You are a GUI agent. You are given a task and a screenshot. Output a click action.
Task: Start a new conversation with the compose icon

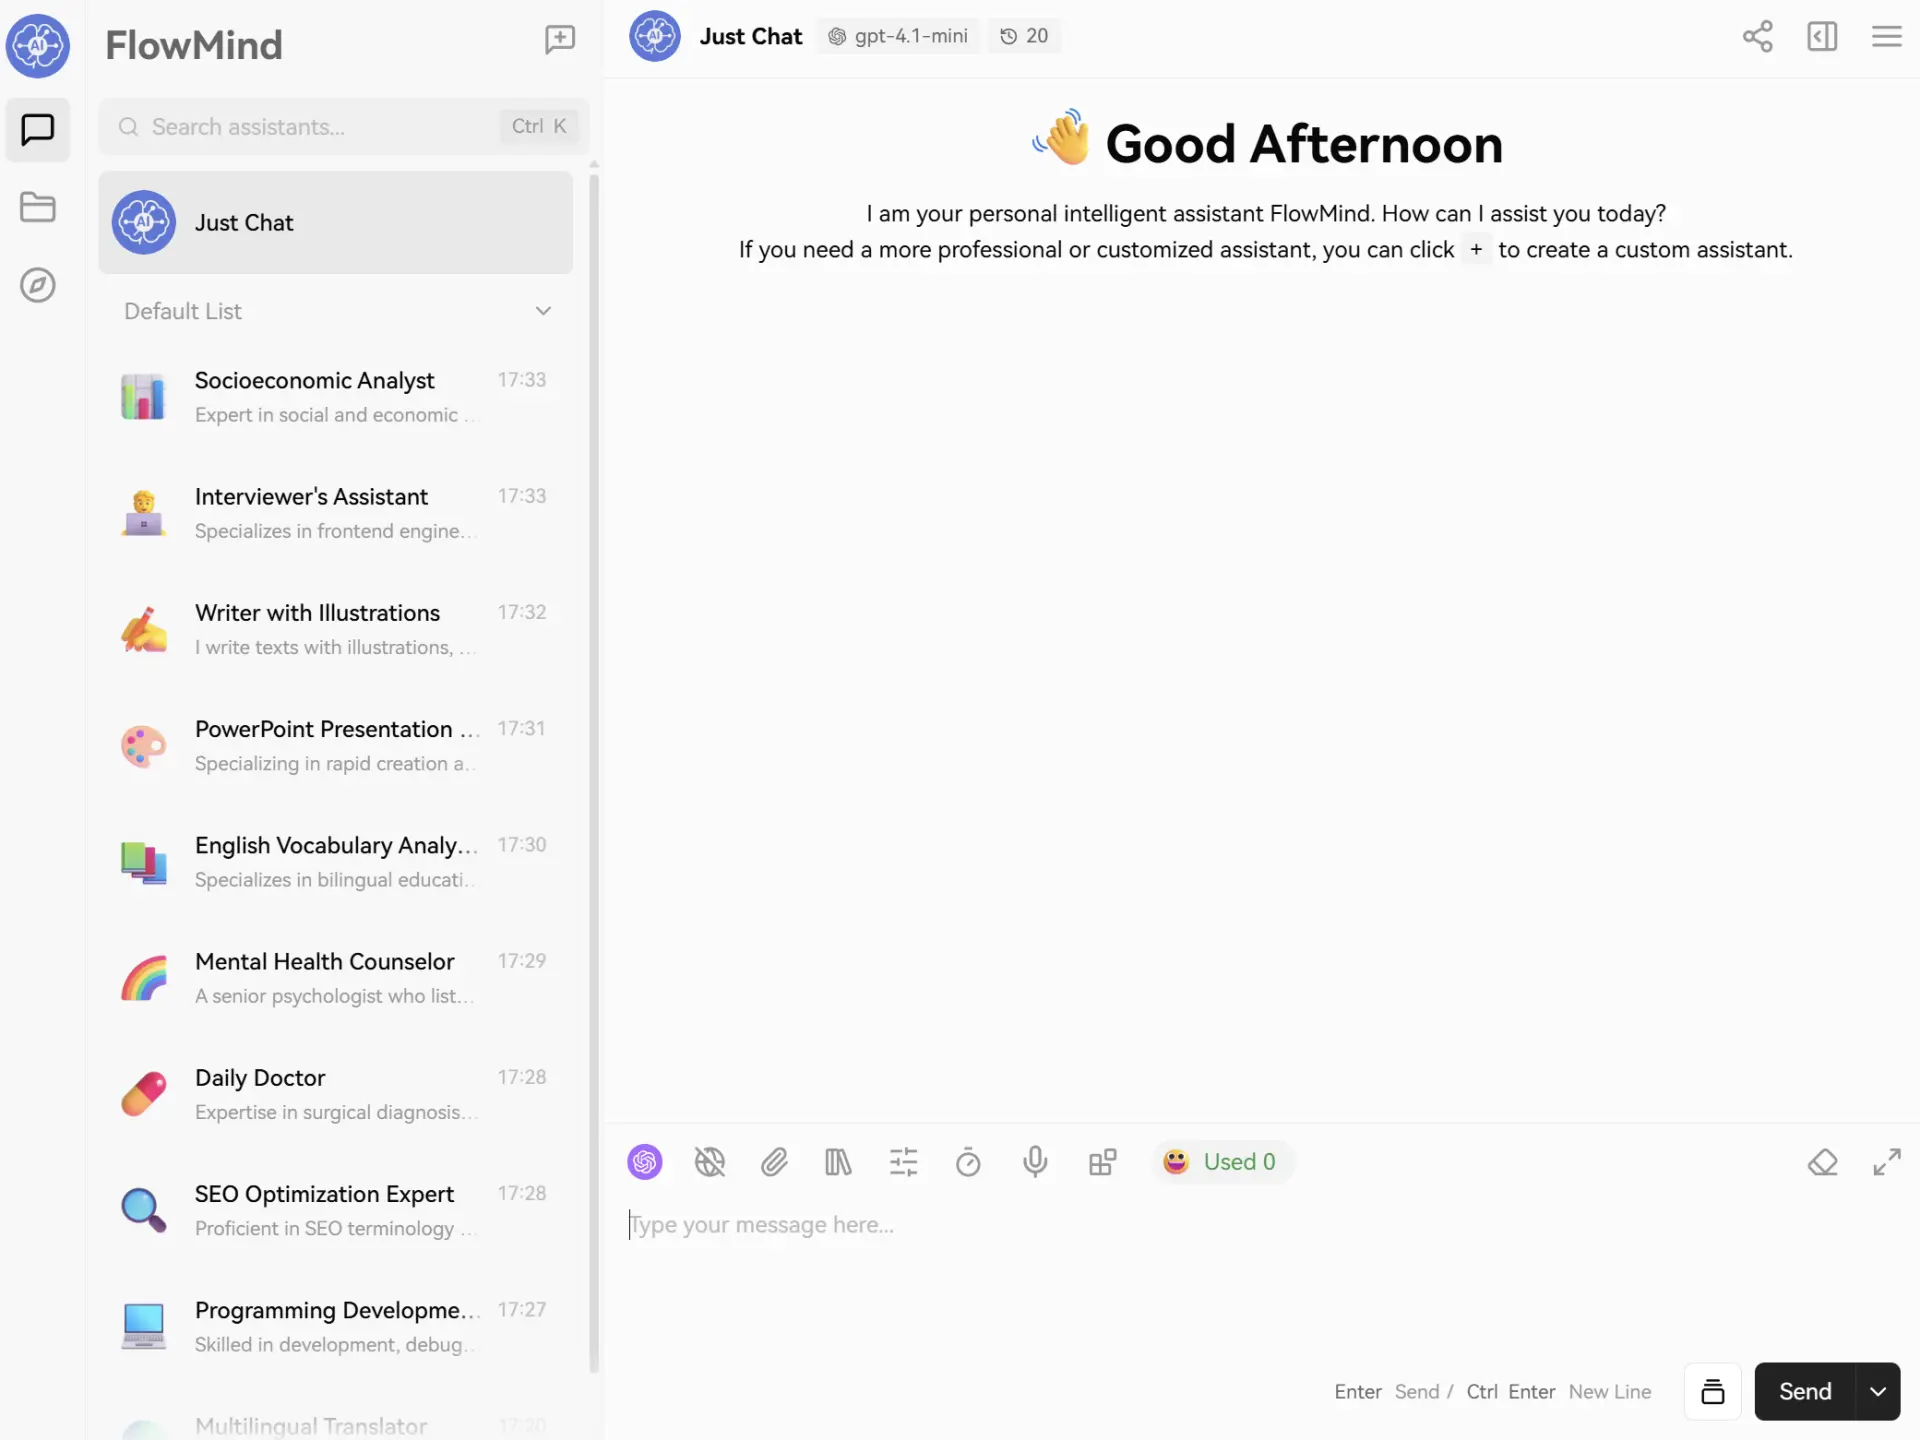click(x=559, y=40)
